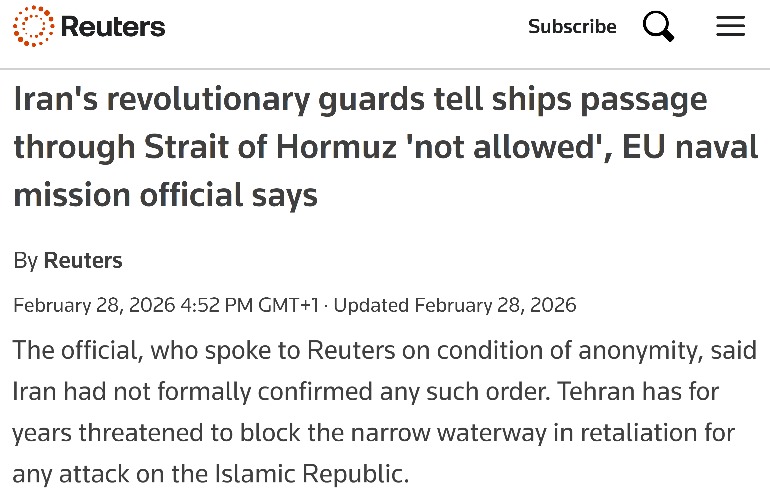Click the Reuters author byline
Screen dimensions: 770x500
pyautogui.click(x=83, y=261)
